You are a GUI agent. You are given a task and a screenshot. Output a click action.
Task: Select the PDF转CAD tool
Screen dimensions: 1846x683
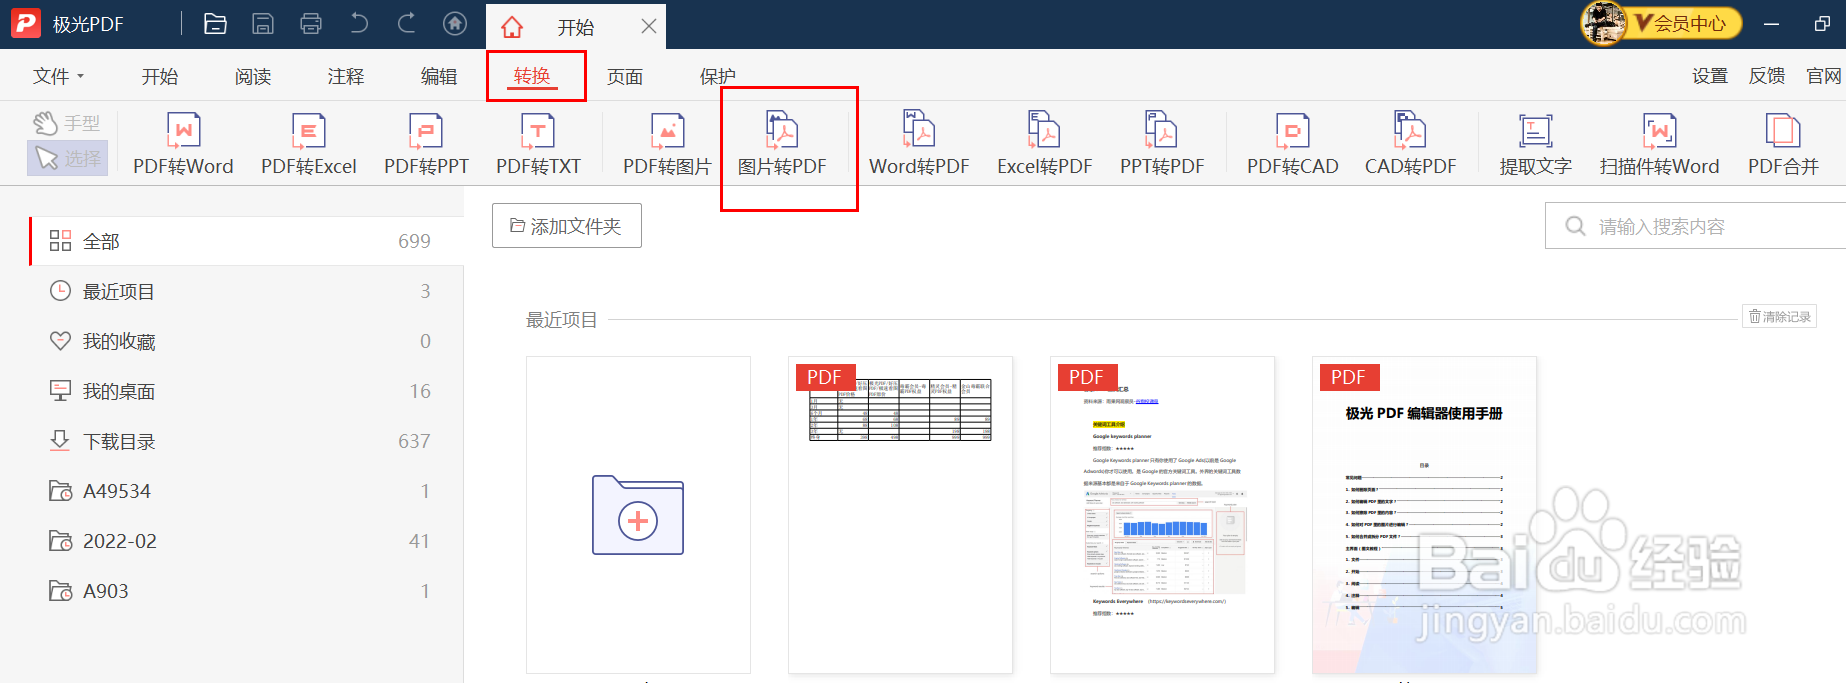click(1292, 144)
